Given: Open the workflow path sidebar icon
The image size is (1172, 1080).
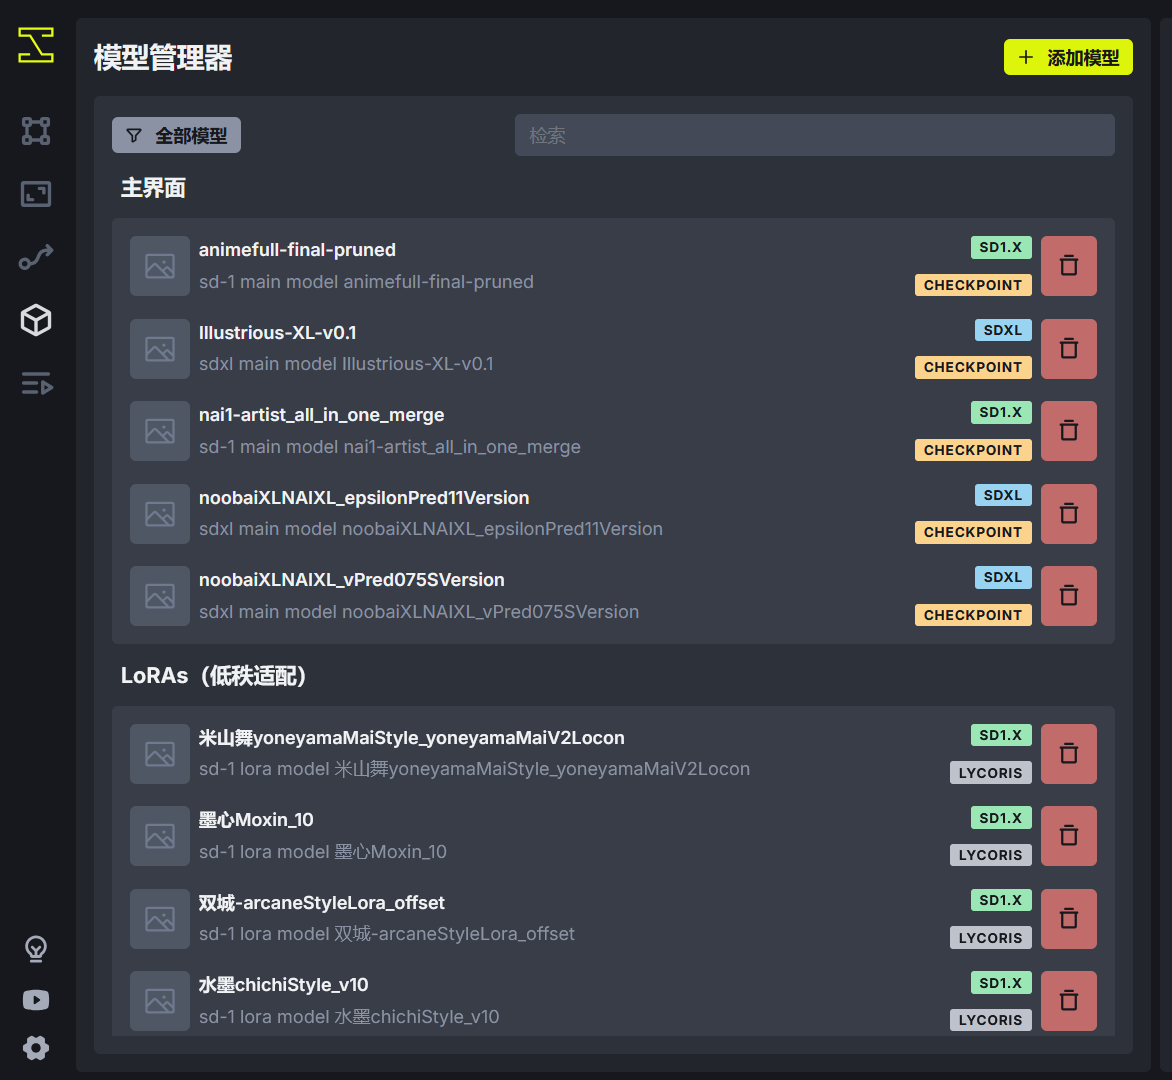Looking at the screenshot, I should coord(36,258).
